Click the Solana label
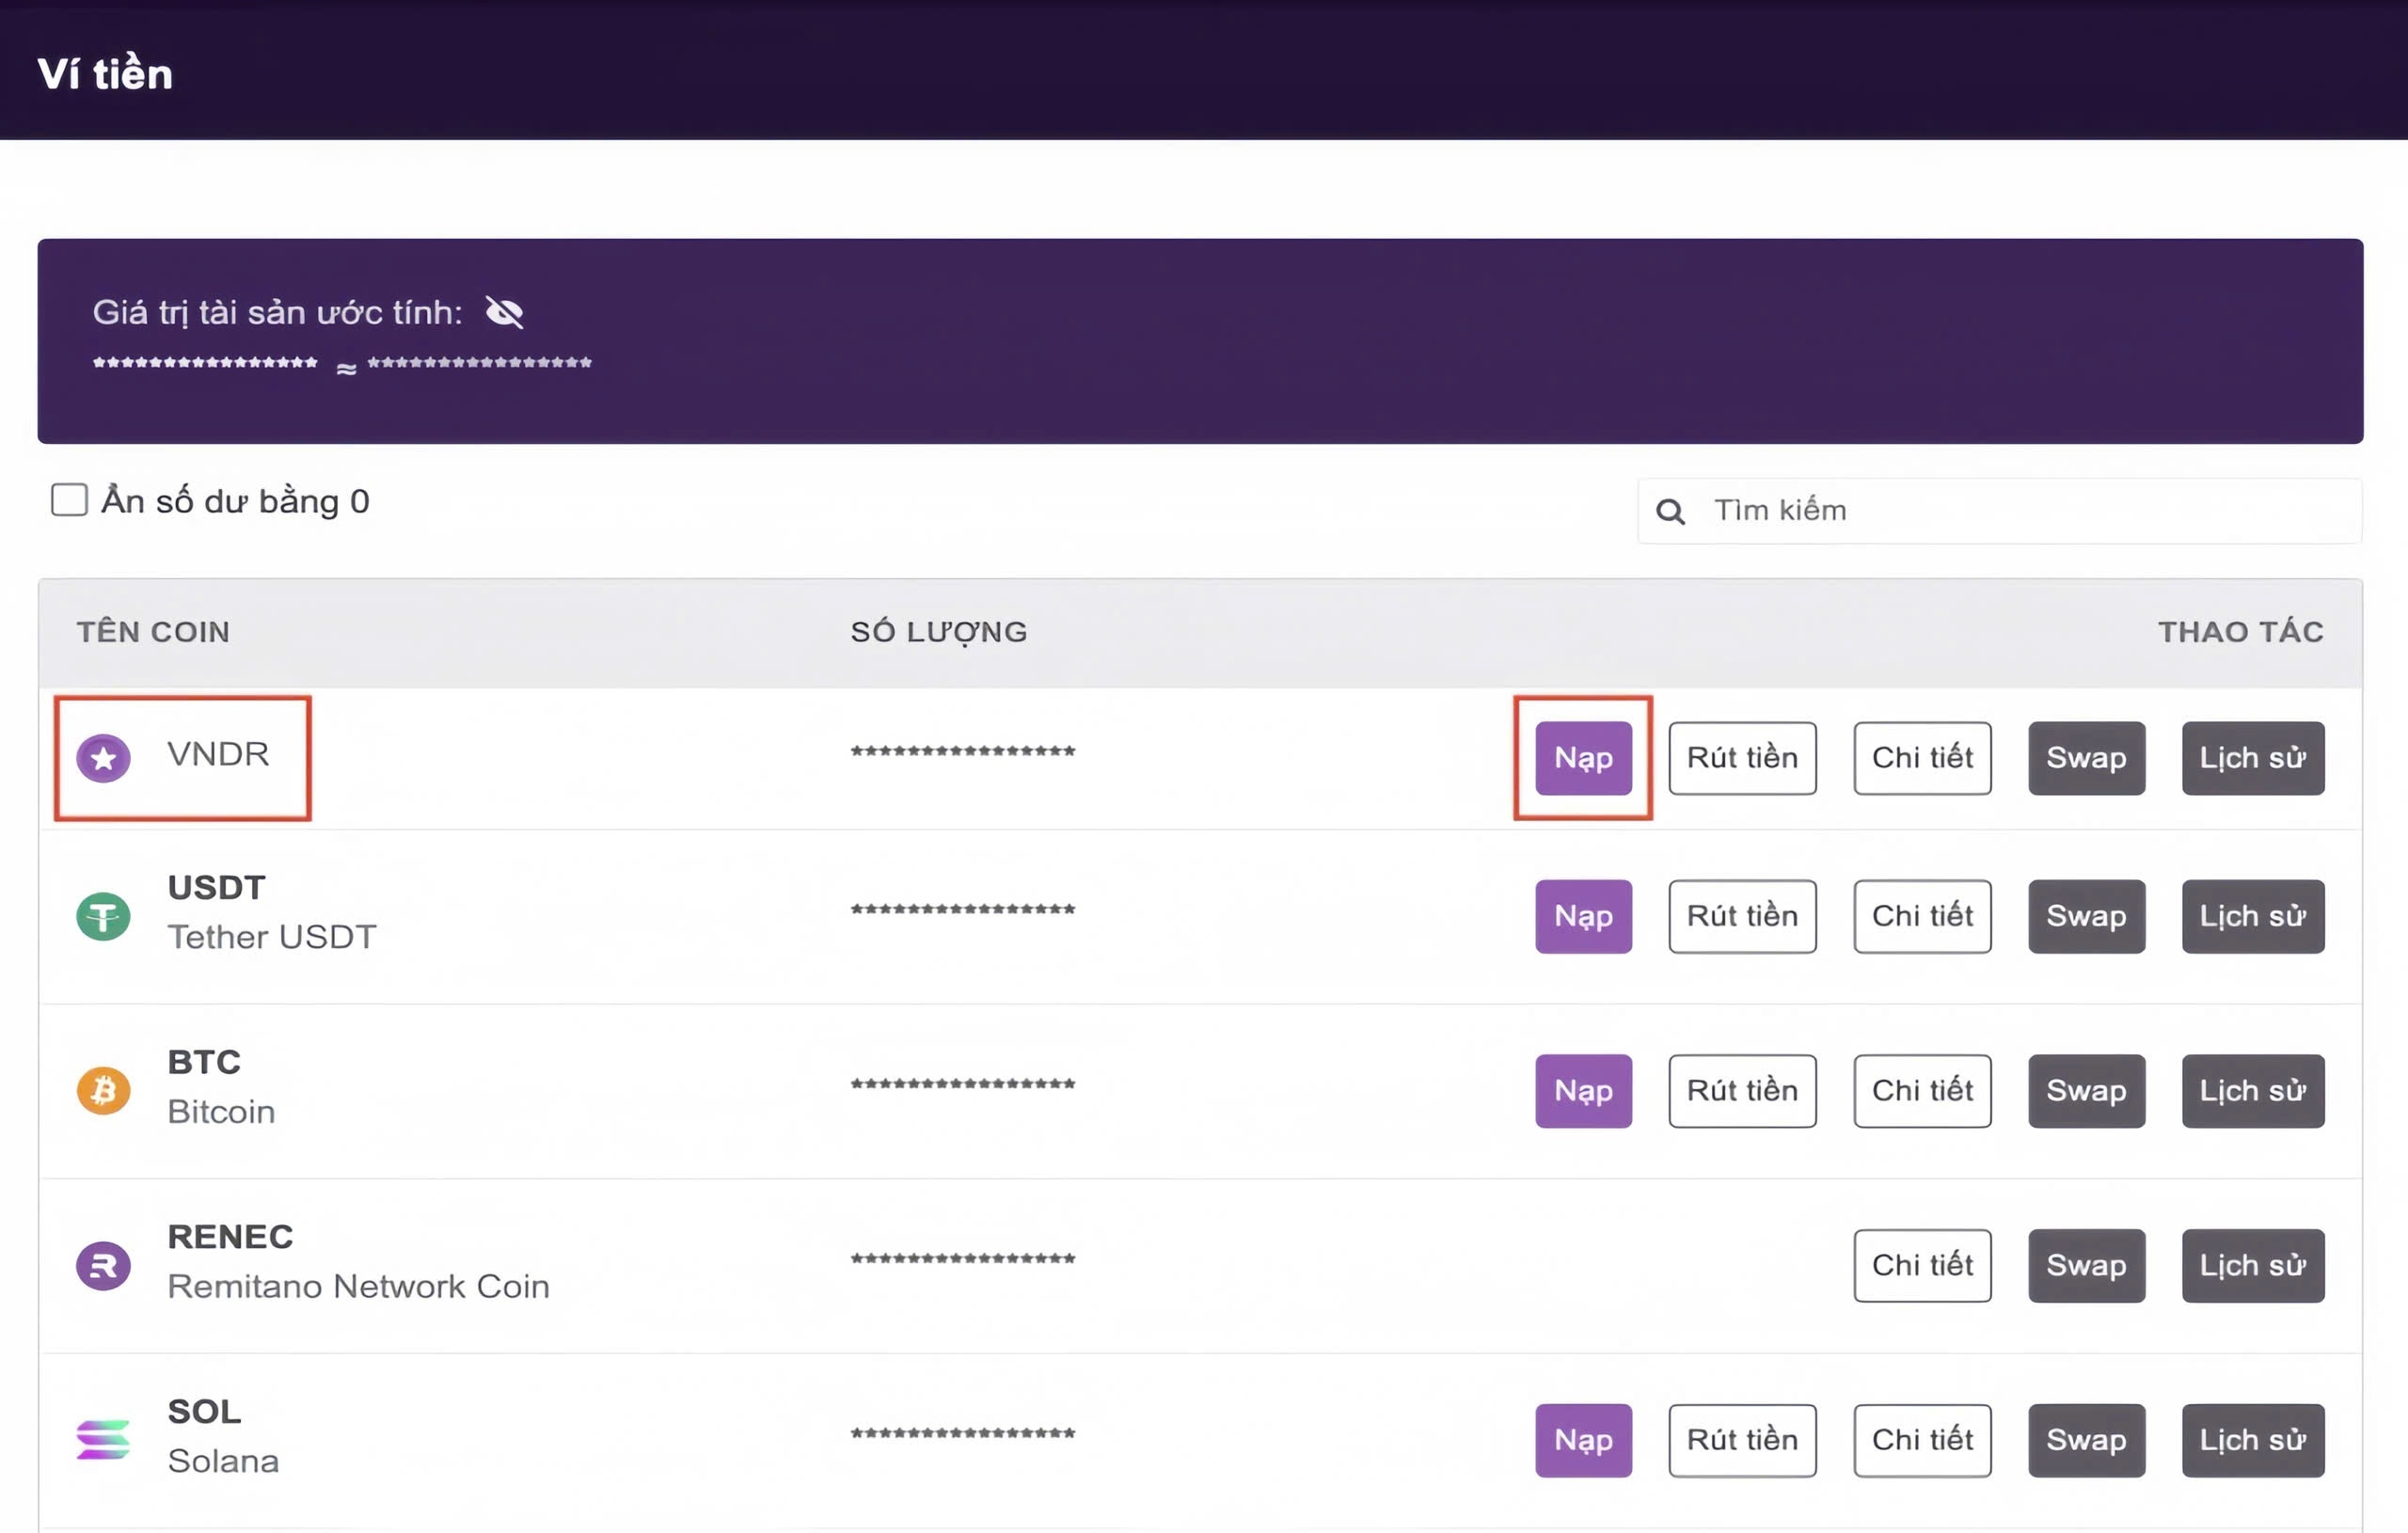Screen dimensions: 2408x1533 click(x=223, y=1462)
